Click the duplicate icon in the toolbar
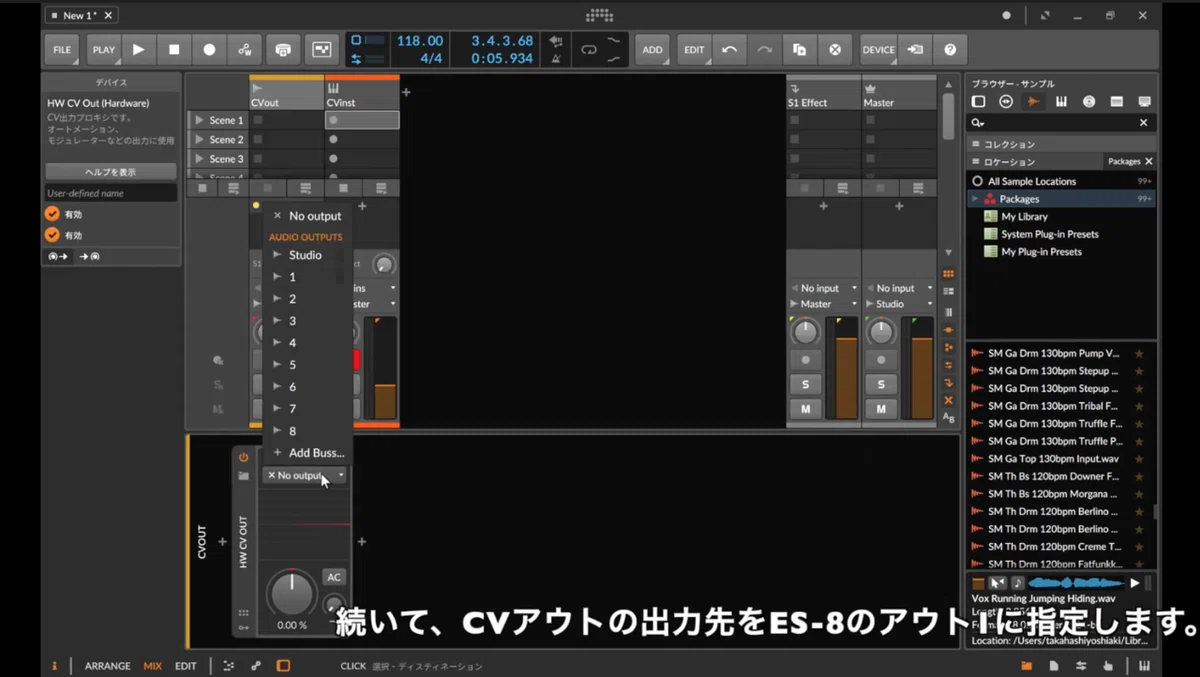Image resolution: width=1200 pixels, height=677 pixels. (800, 49)
